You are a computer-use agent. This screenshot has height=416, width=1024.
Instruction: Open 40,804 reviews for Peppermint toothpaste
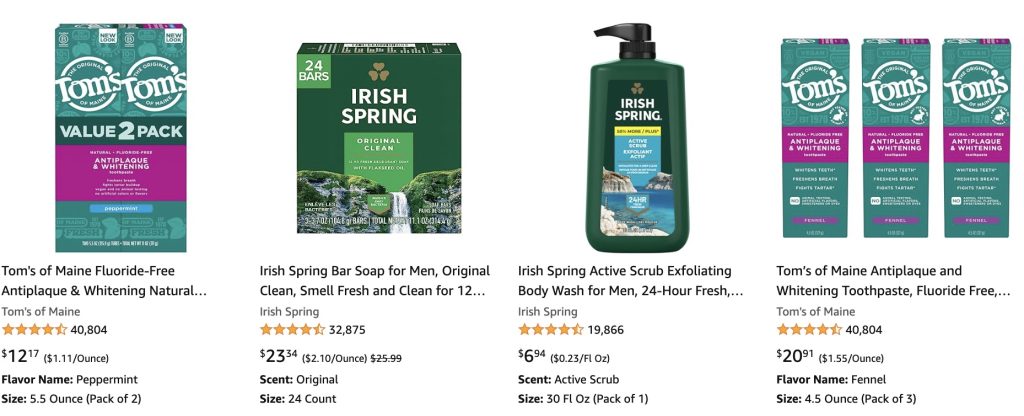click(x=89, y=329)
